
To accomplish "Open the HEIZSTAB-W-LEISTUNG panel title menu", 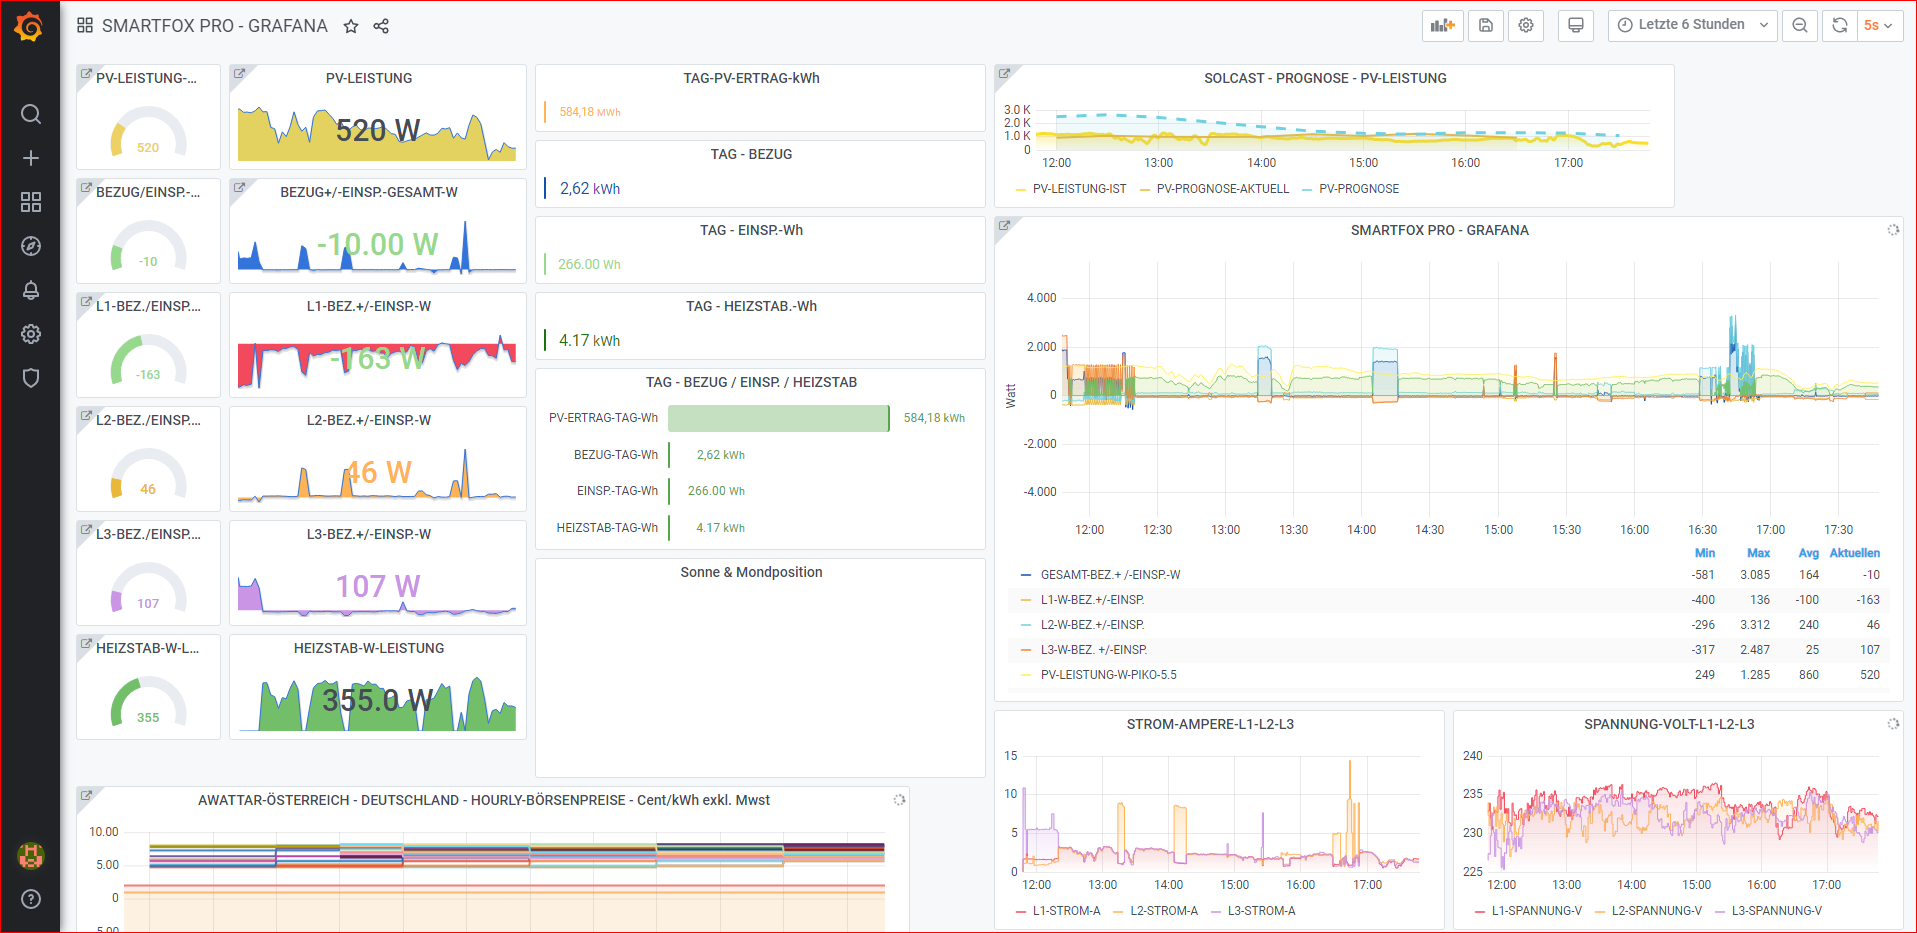I will (x=369, y=648).
